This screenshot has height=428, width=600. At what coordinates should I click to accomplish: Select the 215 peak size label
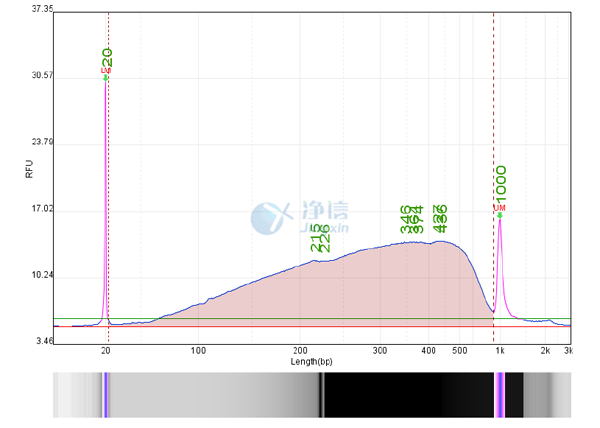point(315,240)
